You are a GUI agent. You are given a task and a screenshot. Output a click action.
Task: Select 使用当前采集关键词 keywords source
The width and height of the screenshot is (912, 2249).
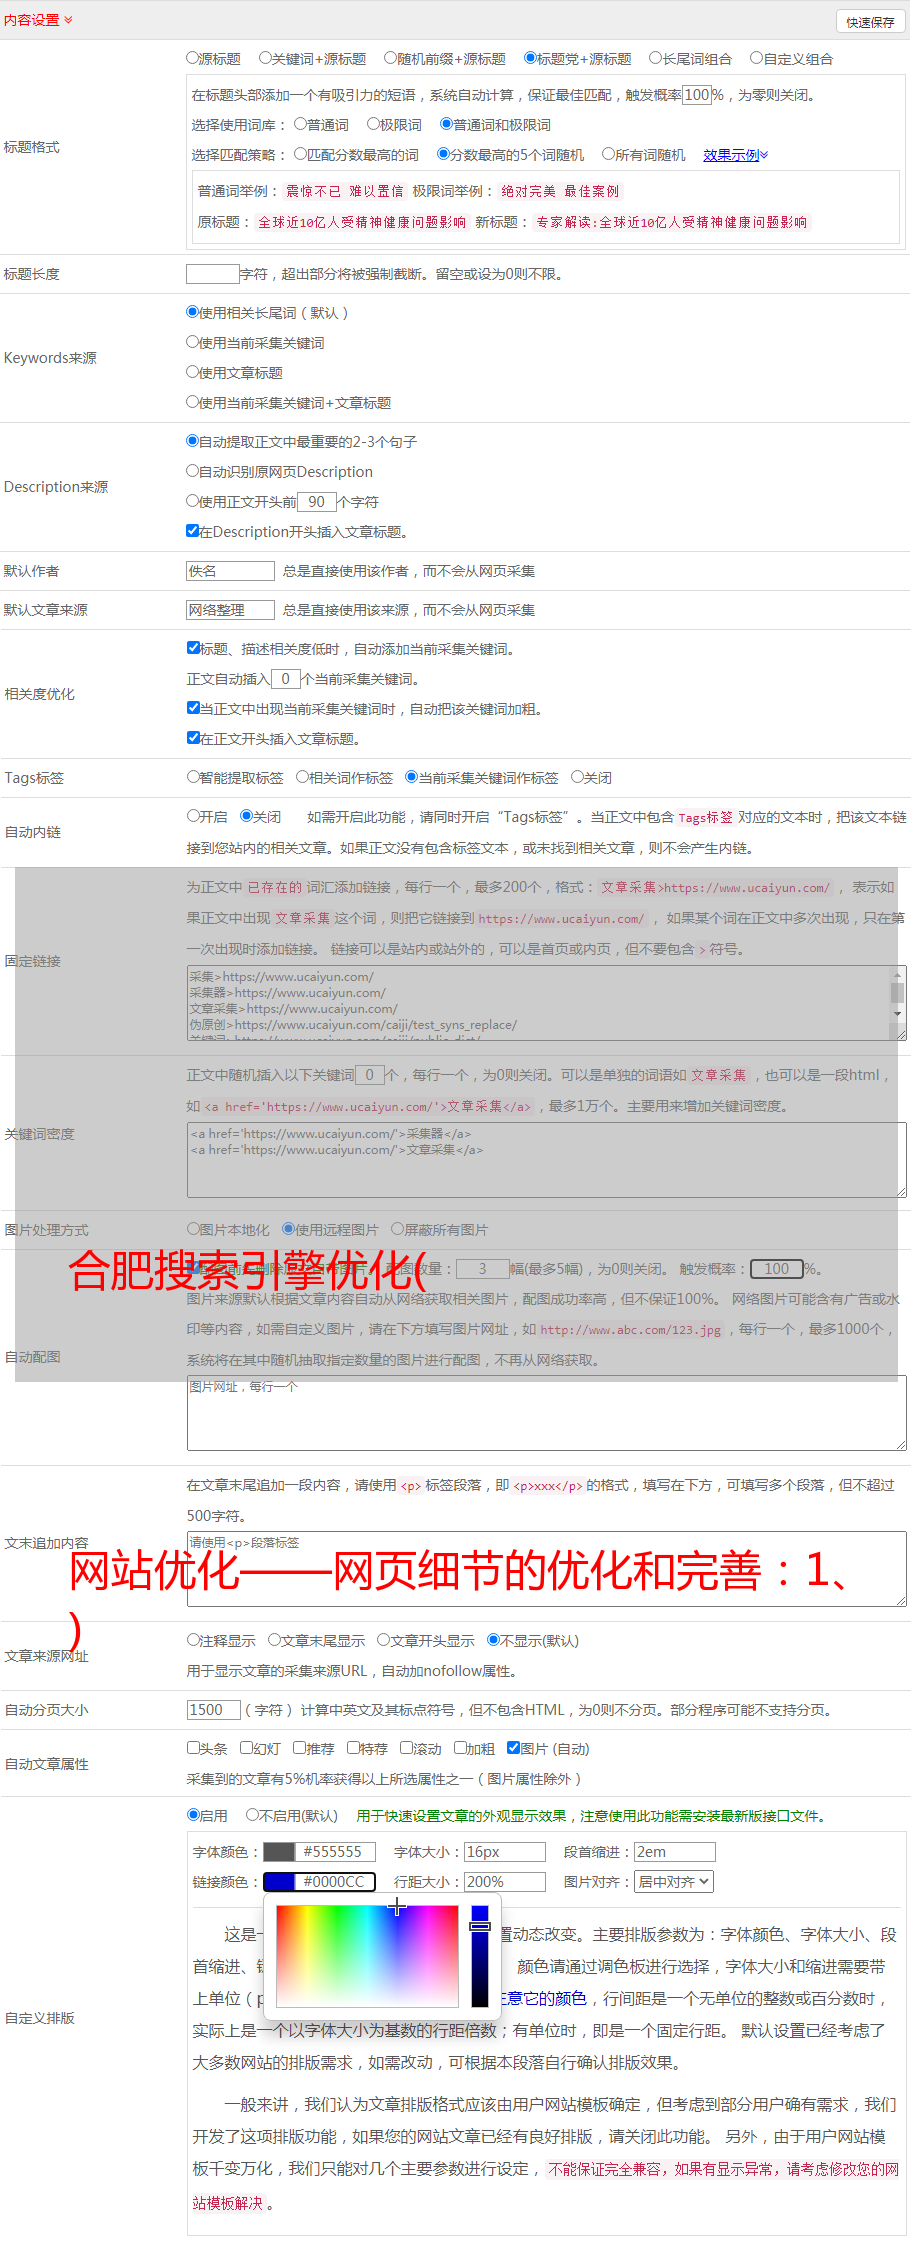tap(192, 342)
